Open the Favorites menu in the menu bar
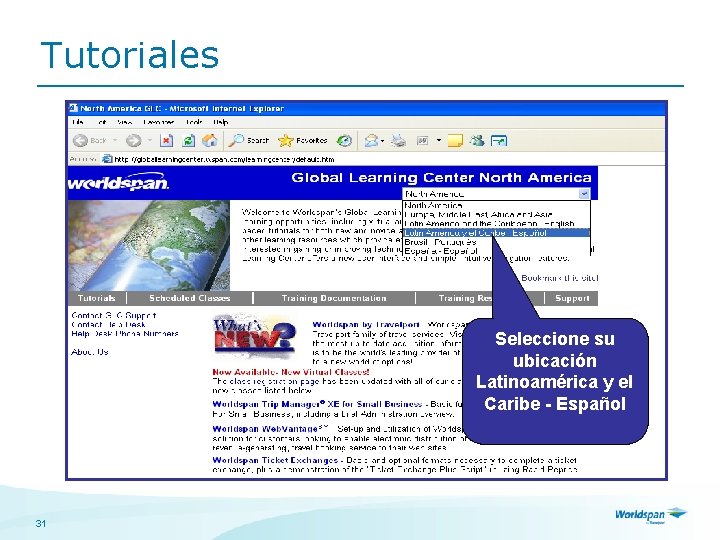720x540 pixels. click(158, 122)
